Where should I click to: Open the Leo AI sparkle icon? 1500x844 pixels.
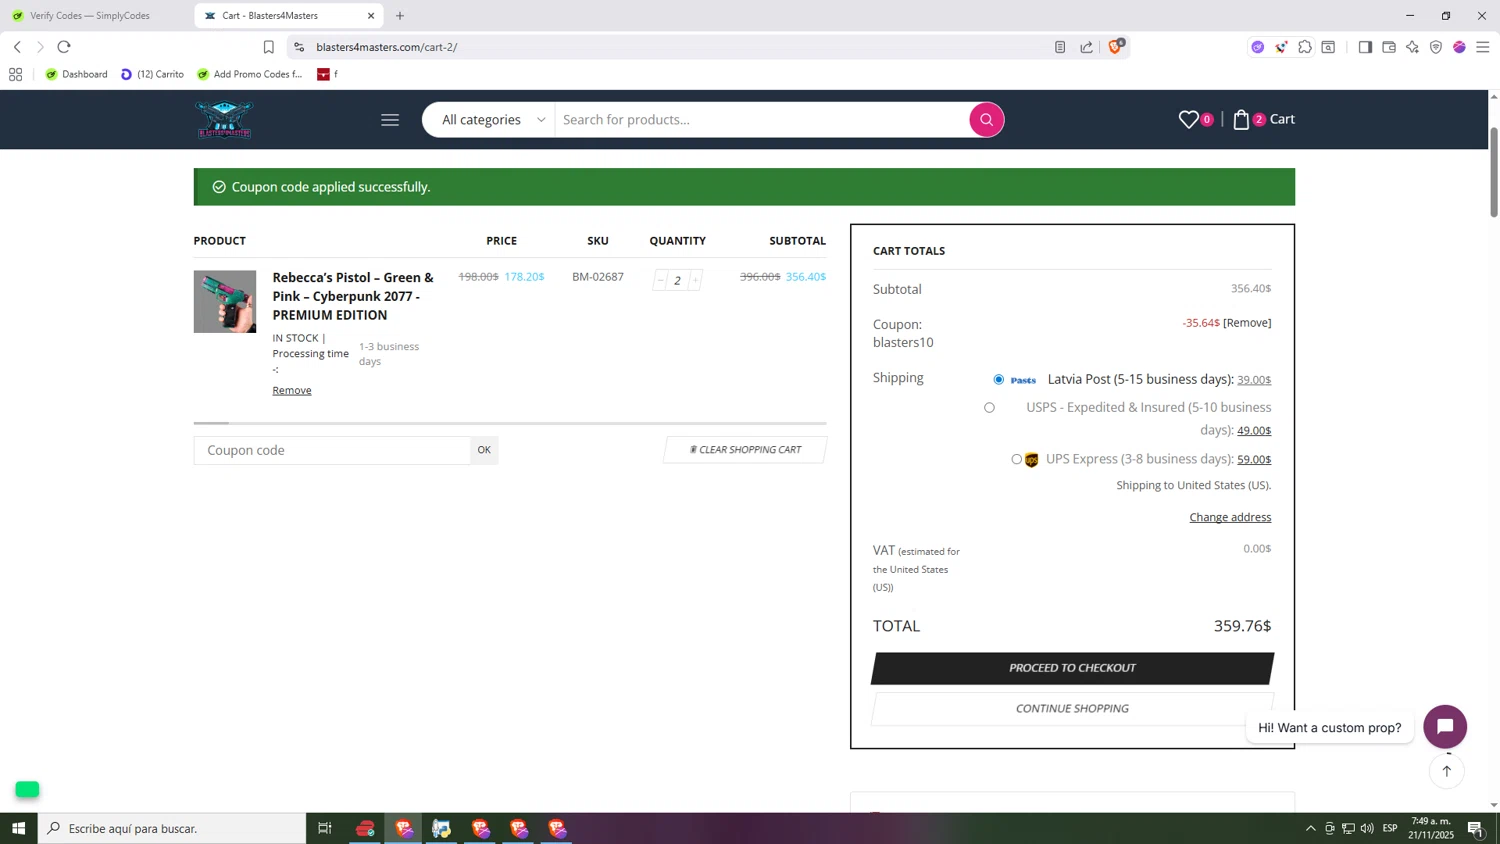point(1412,47)
